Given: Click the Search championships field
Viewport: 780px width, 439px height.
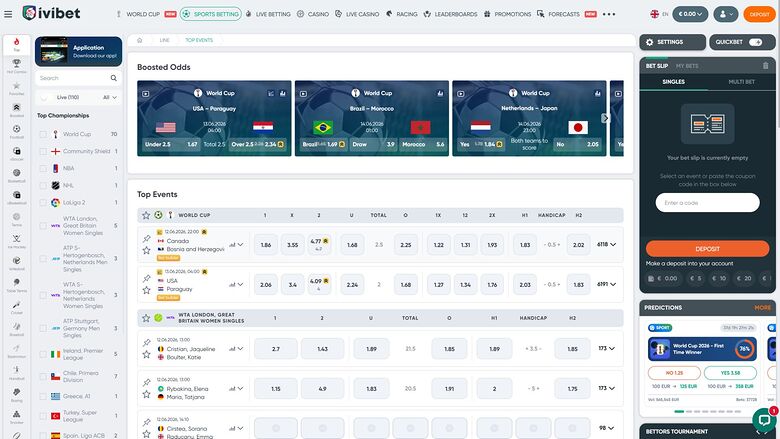Looking at the screenshot, I should click(x=78, y=78).
